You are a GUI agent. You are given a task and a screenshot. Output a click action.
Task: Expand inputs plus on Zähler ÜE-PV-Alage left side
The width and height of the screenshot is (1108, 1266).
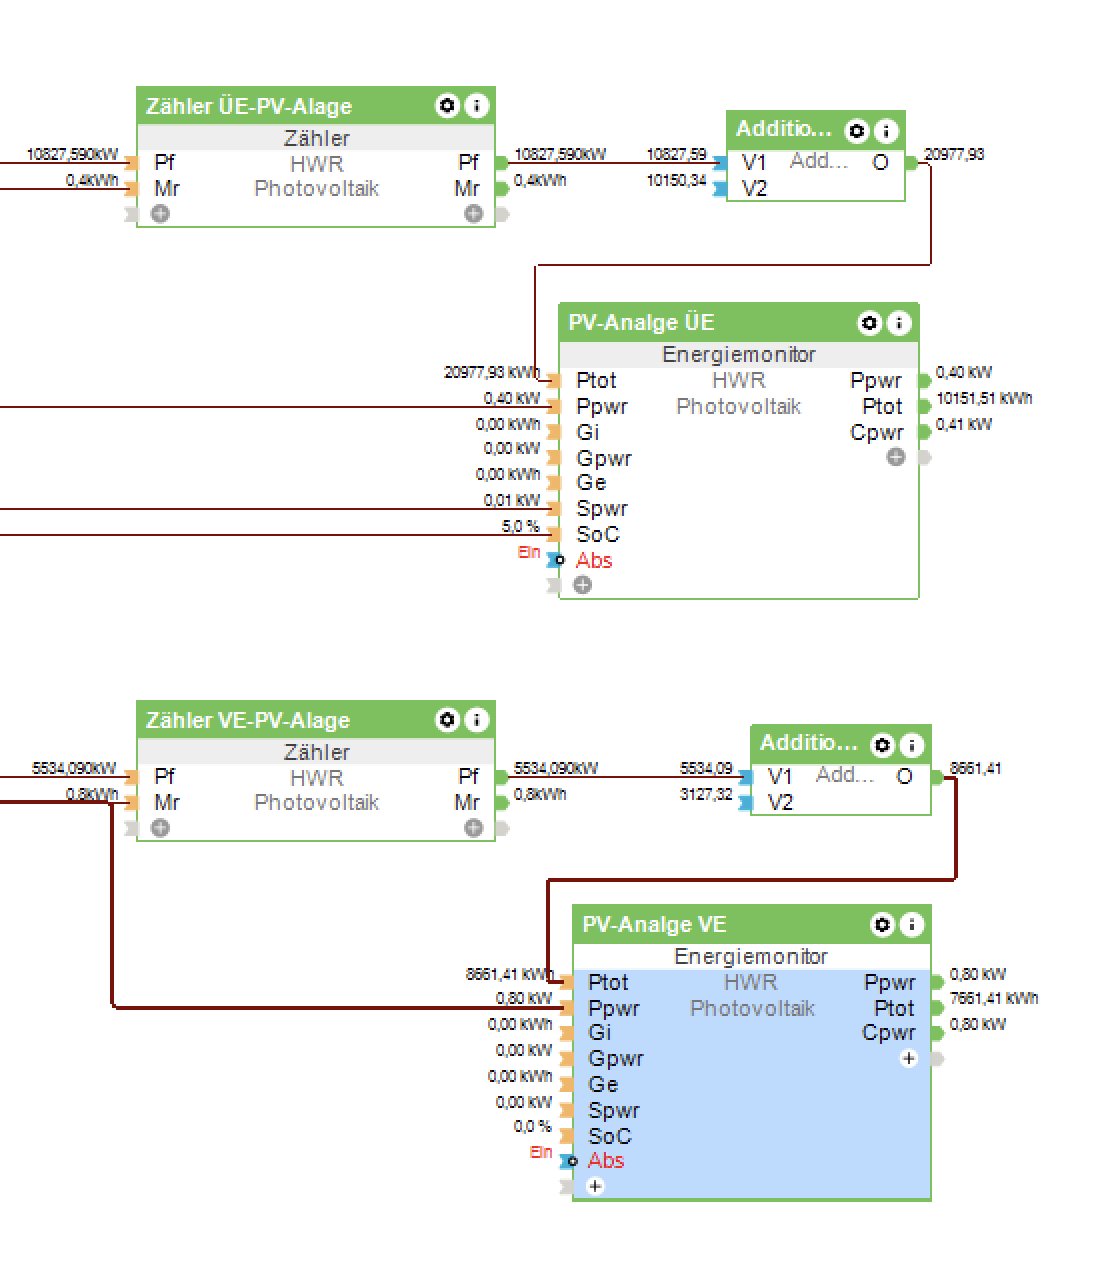160,213
